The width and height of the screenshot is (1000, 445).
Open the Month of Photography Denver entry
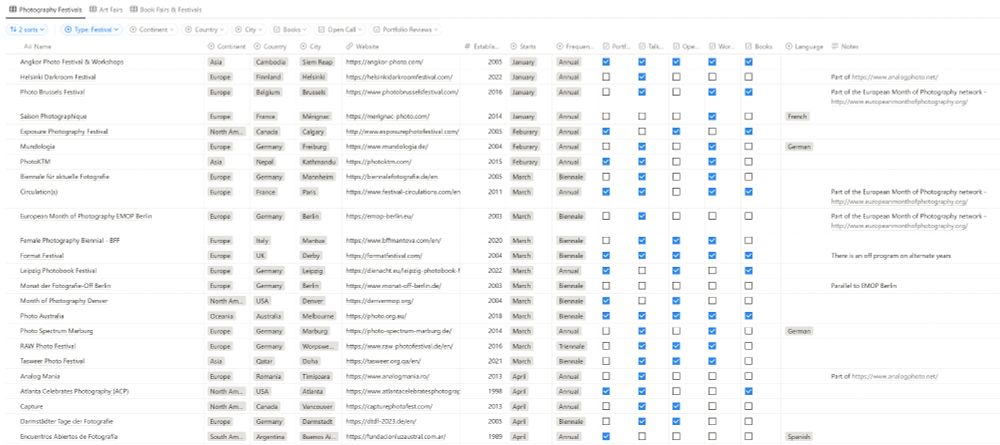click(x=64, y=301)
